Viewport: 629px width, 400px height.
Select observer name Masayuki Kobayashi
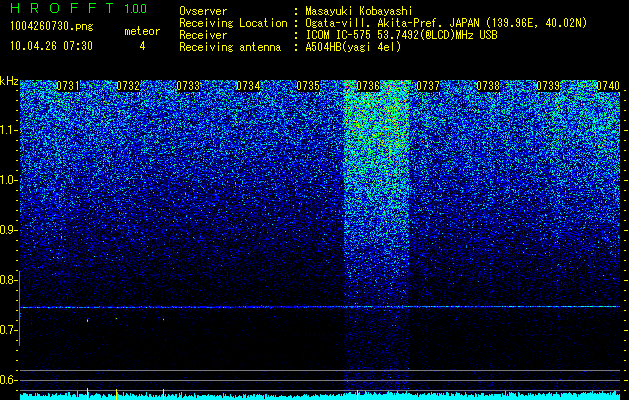coord(359,11)
